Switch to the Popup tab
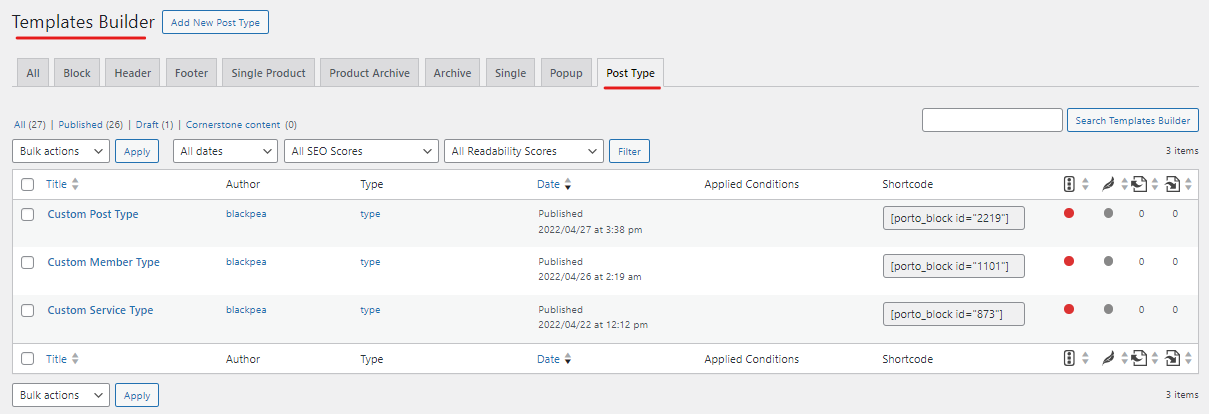The height and width of the screenshot is (414, 1209). tap(566, 73)
